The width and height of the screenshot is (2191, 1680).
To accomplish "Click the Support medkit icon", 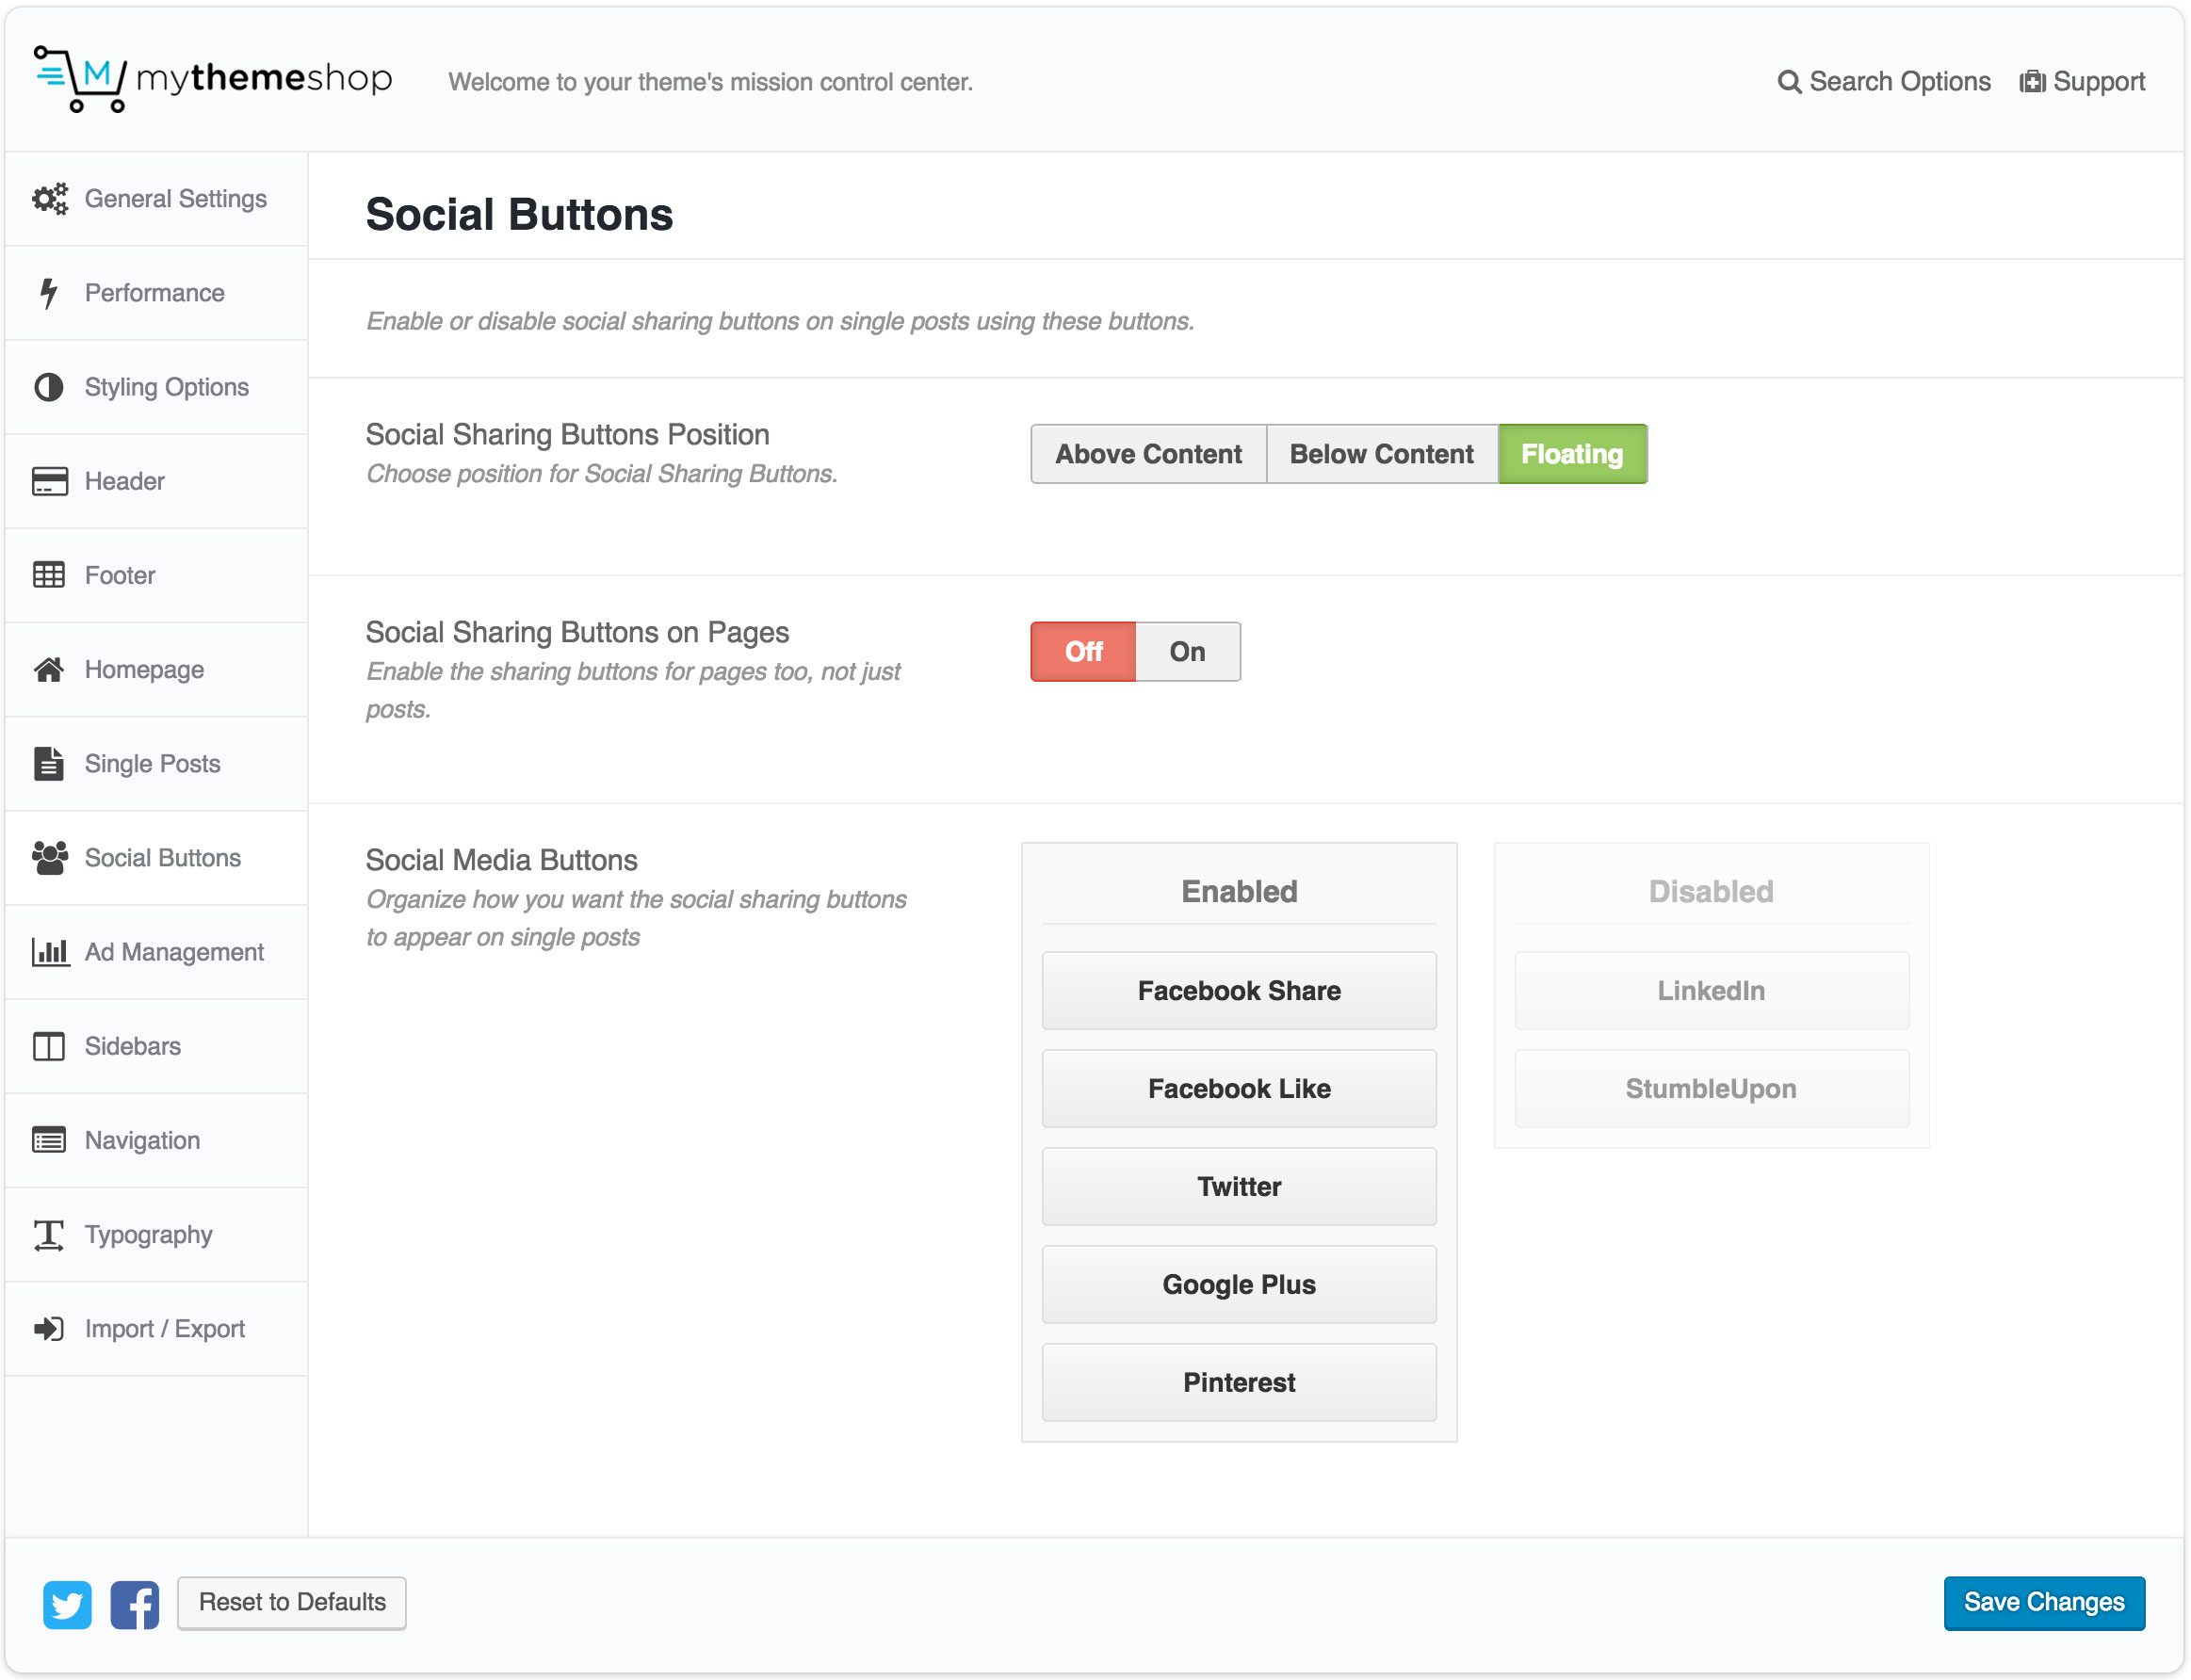I will click(x=2032, y=82).
